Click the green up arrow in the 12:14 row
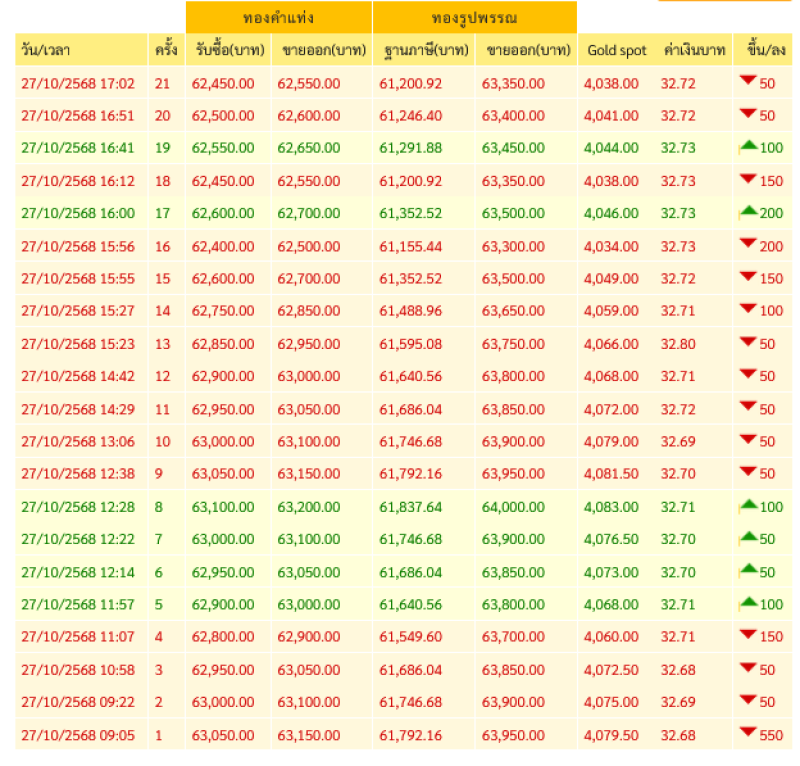800x766 pixels. pyautogui.click(x=747, y=570)
